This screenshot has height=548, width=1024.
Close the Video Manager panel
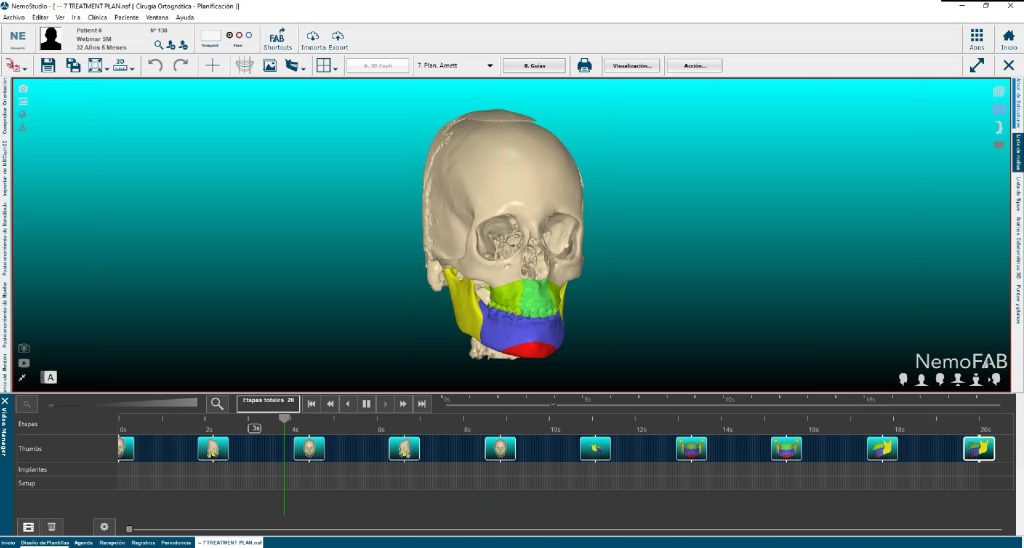(5, 401)
